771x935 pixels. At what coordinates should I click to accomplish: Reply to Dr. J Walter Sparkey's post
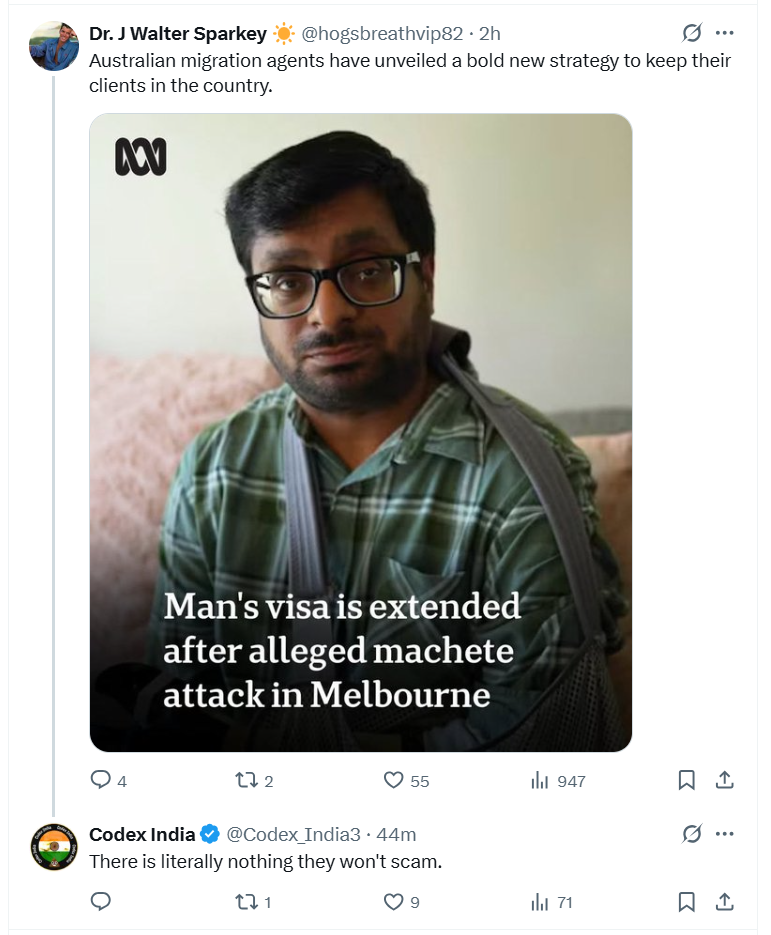pos(101,780)
